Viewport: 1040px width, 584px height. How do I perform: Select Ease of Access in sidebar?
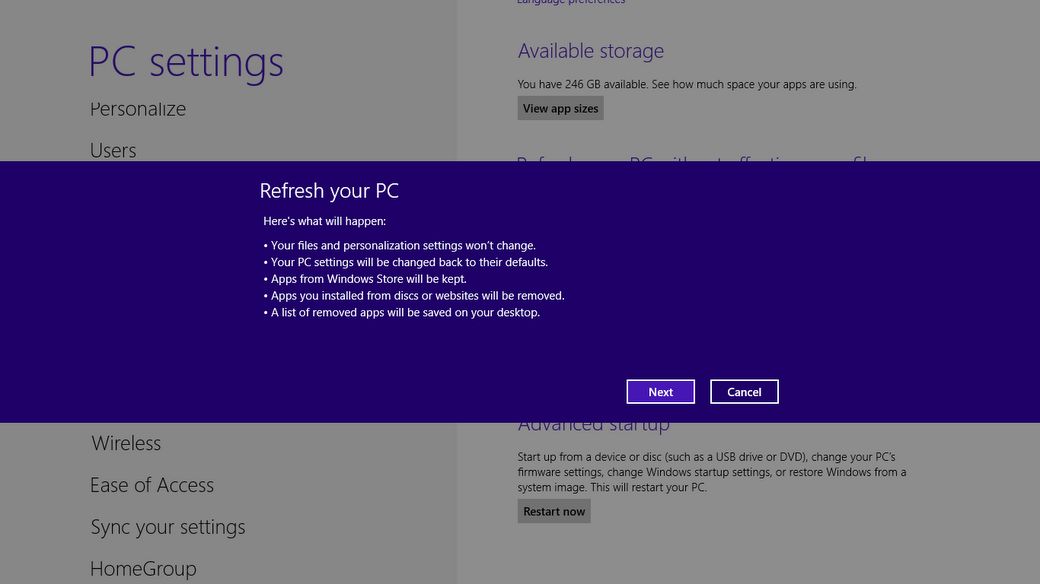[152, 485]
